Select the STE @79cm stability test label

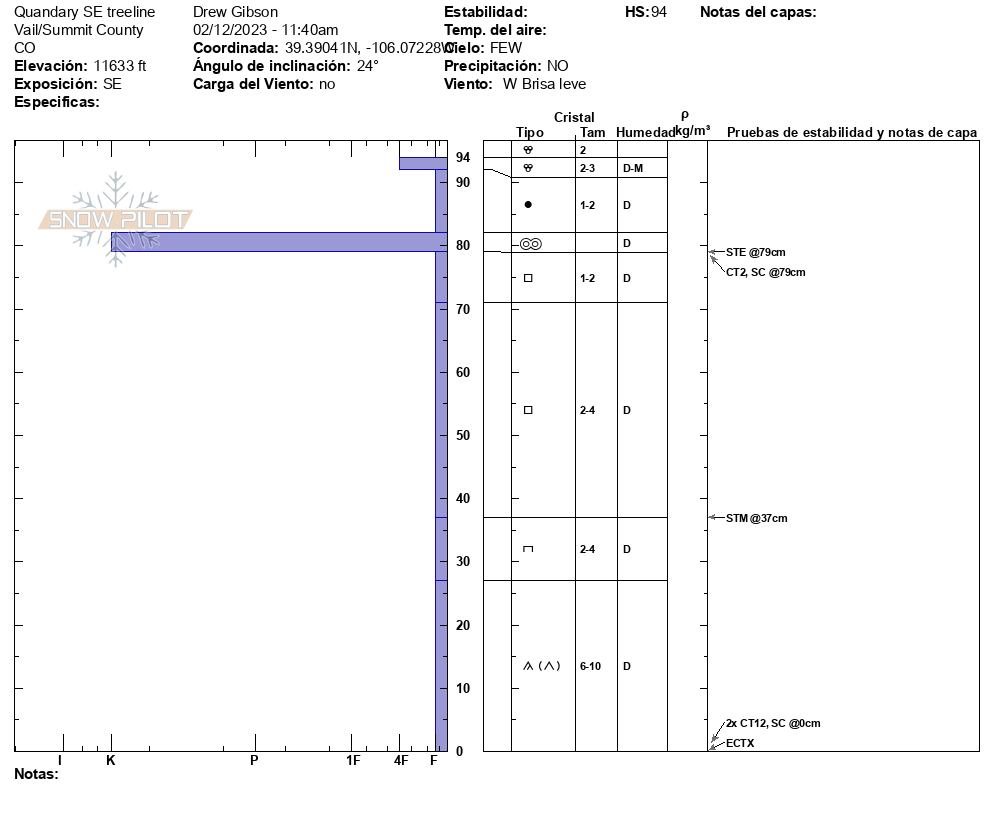[x=755, y=252]
